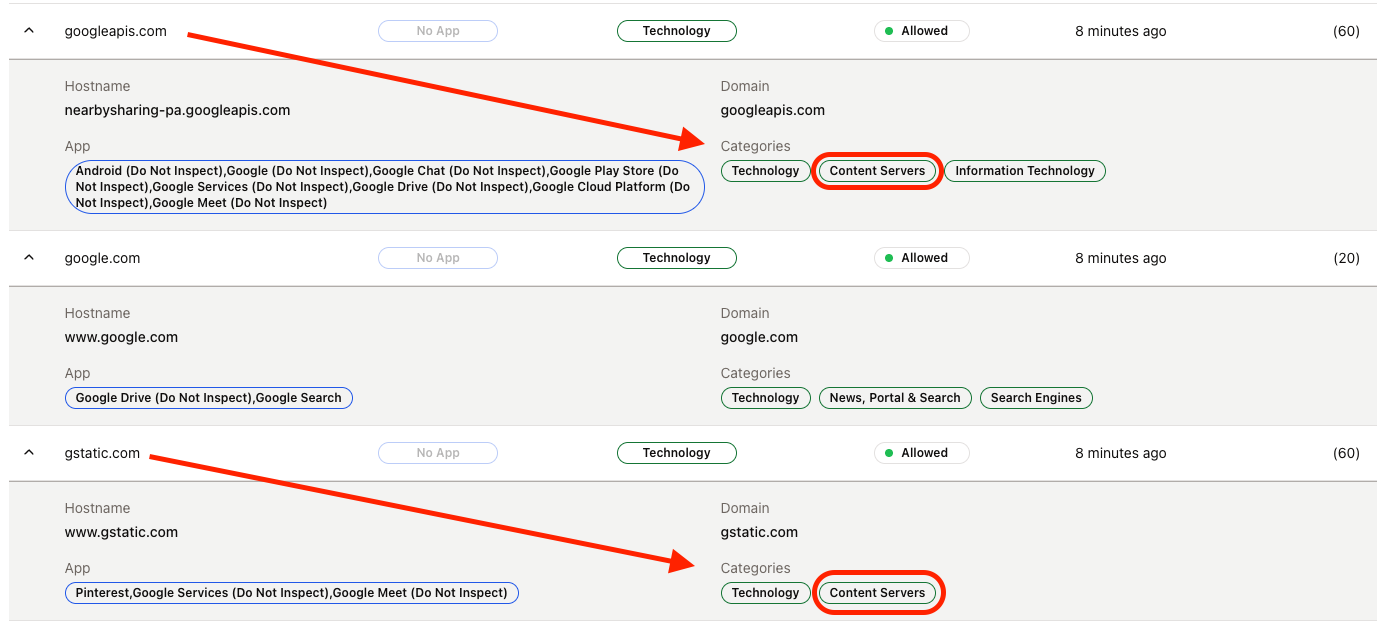Image resolution: width=1384 pixels, height=631 pixels.
Task: Click the Hostname label in gstatic.com details
Action: (98, 508)
